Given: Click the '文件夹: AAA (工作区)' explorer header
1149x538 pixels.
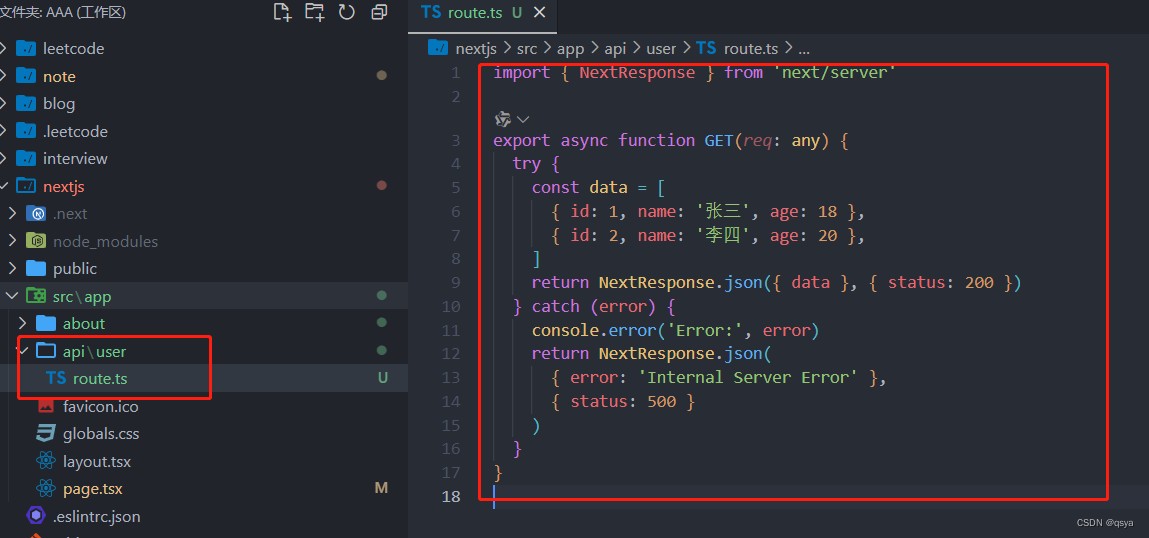Looking at the screenshot, I should click(x=63, y=12).
